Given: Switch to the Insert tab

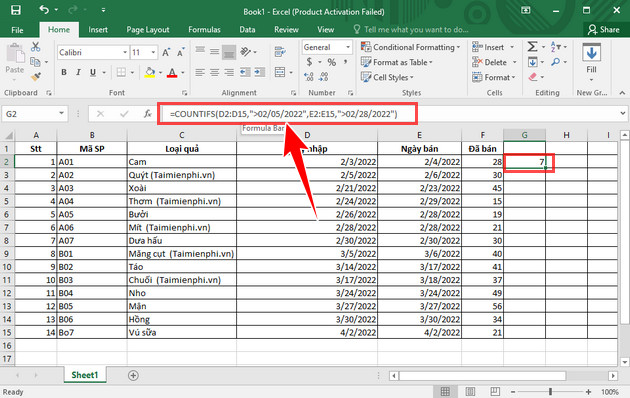Looking at the screenshot, I should click(98, 30).
